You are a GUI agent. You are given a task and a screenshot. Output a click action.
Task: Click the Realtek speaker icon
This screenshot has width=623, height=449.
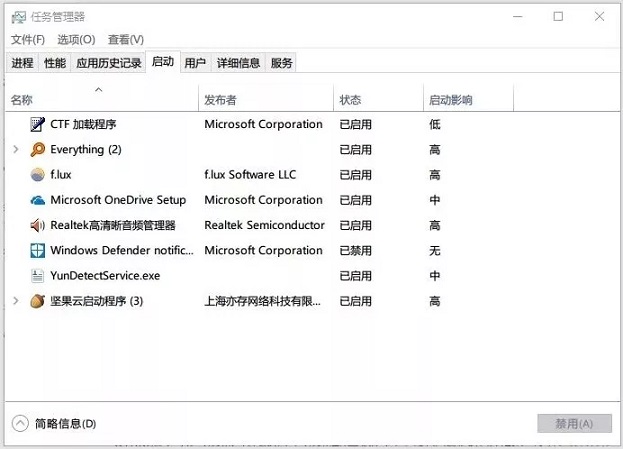pos(38,225)
